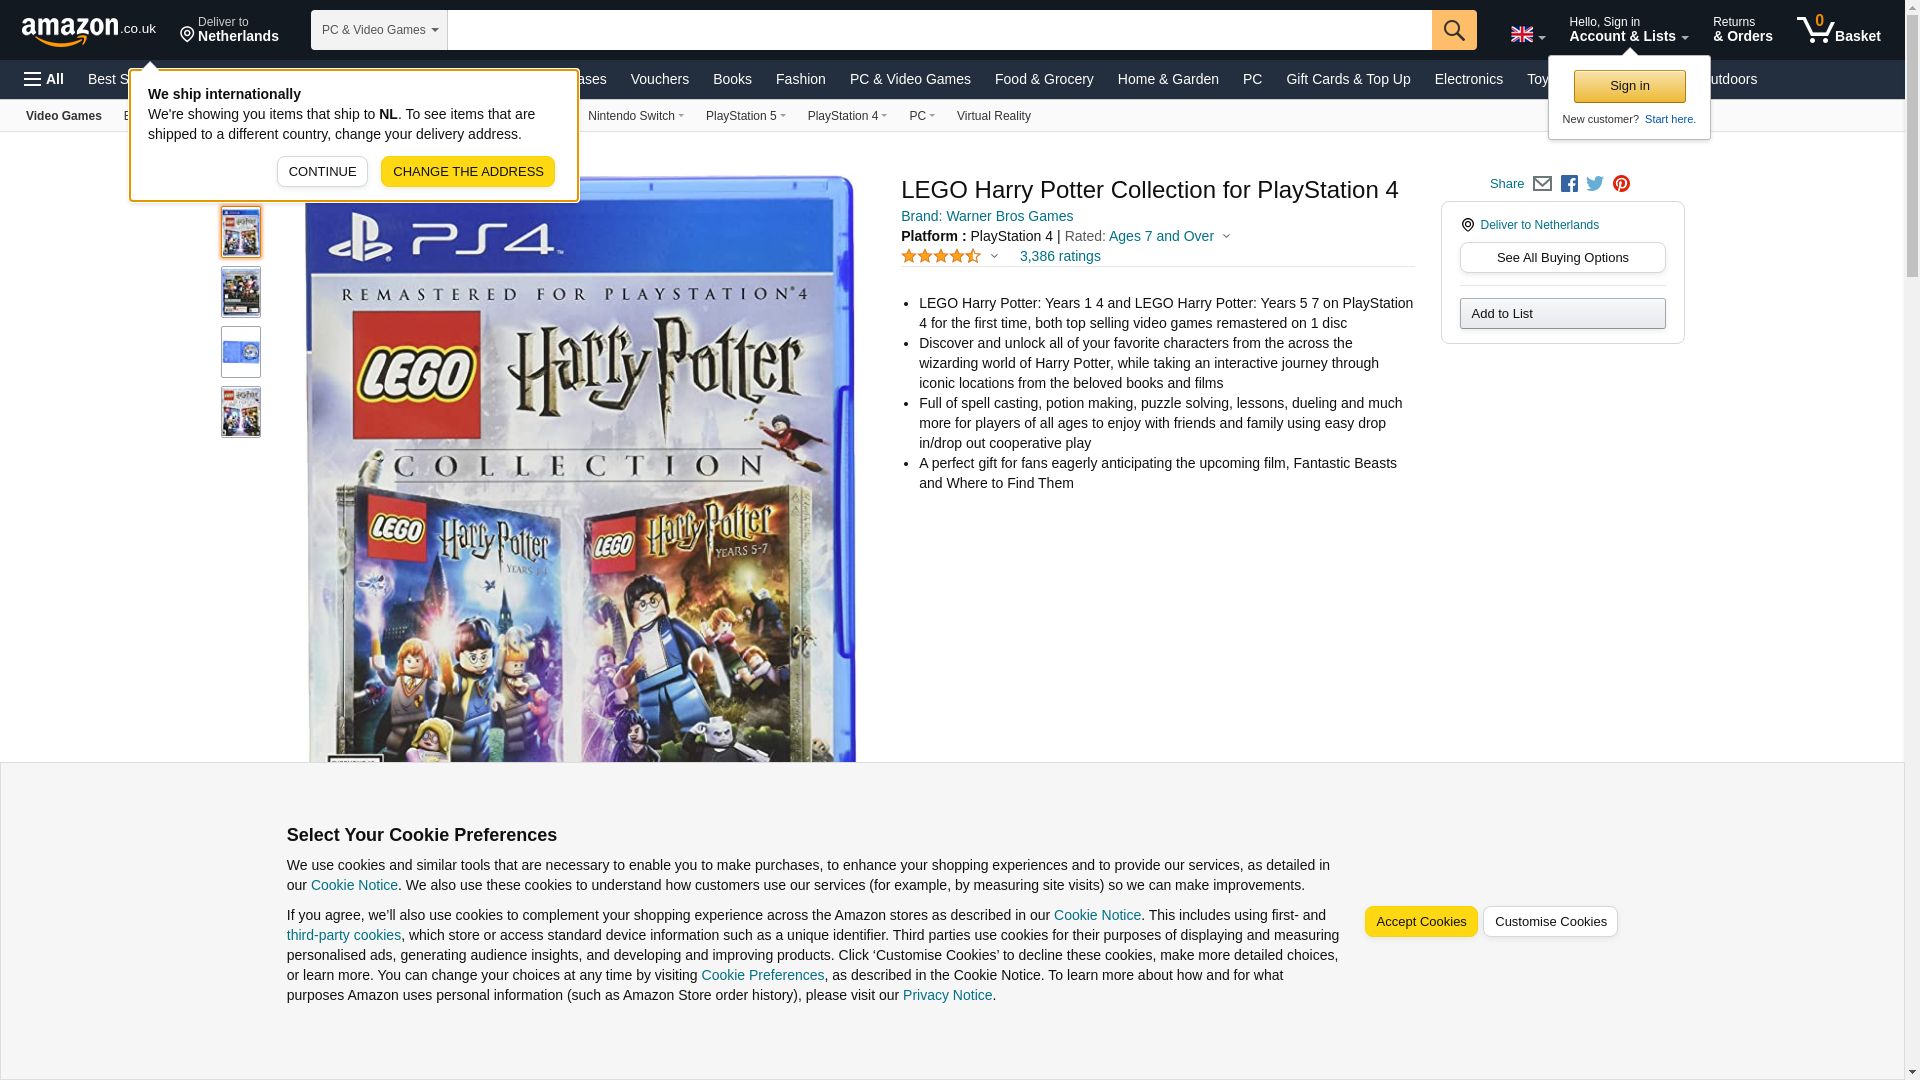Click the search magnifier button
The image size is (1920, 1080).
coord(1454,30)
